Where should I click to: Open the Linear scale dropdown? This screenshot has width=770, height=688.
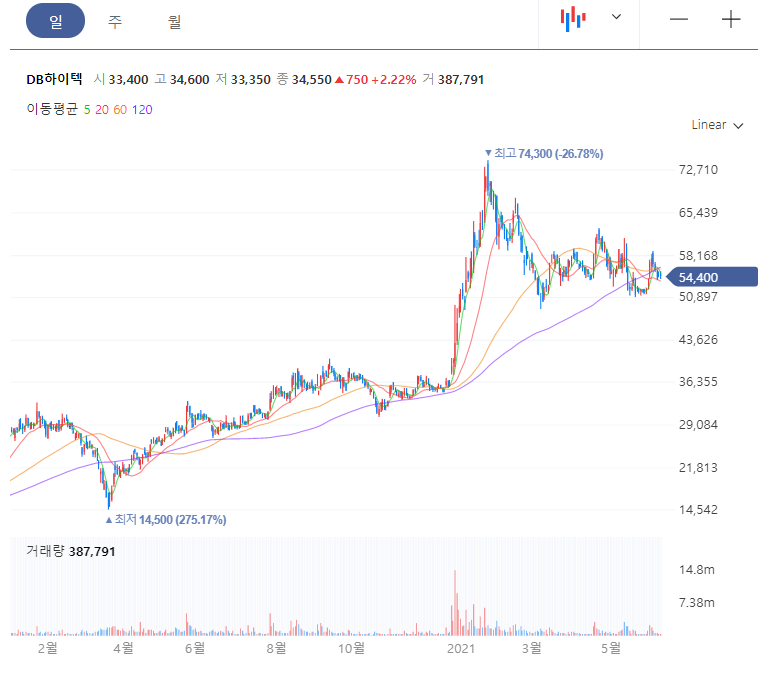click(x=717, y=125)
